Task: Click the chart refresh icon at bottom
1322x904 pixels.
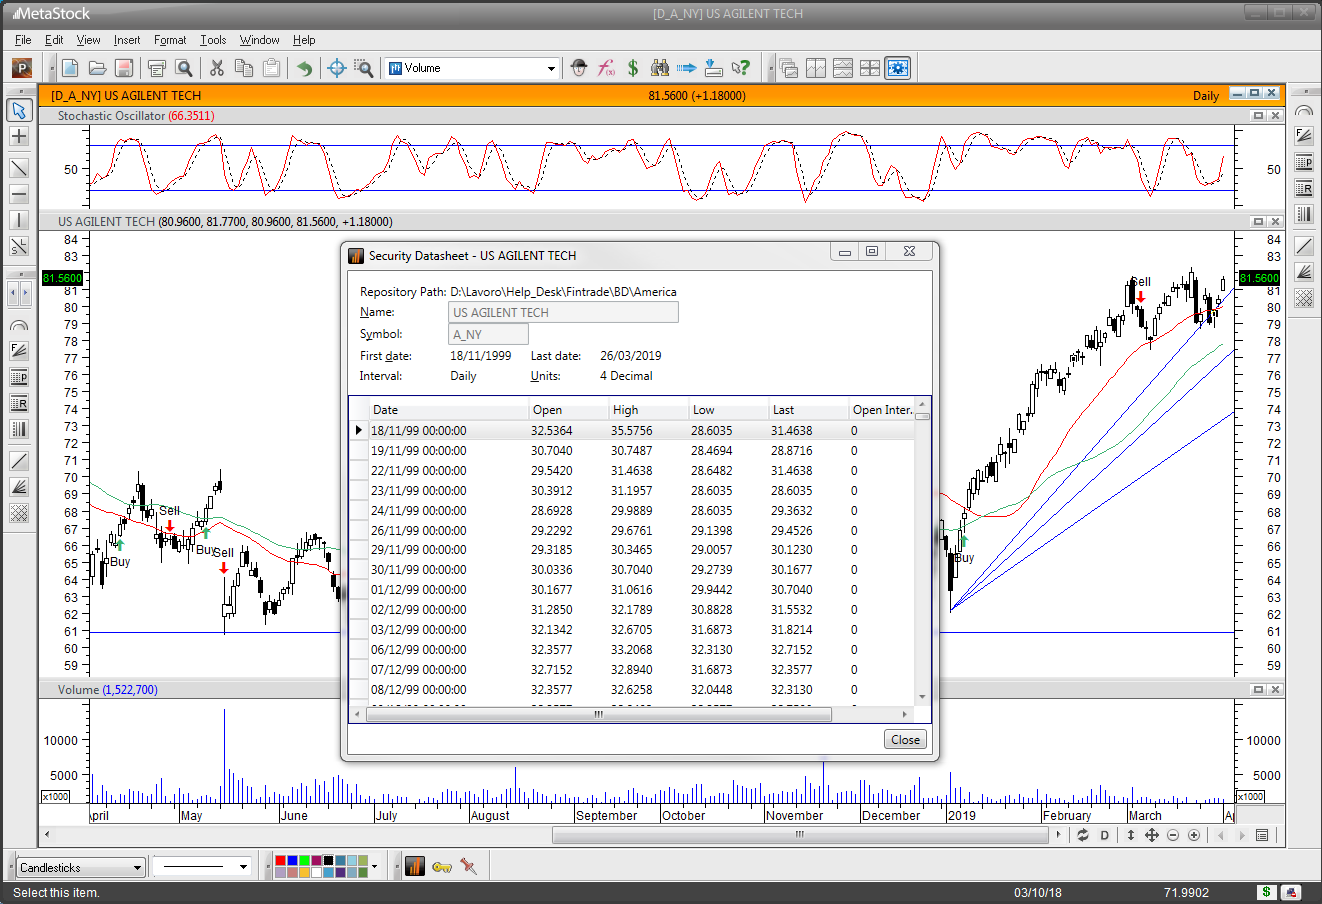Action: pyautogui.click(x=1082, y=835)
